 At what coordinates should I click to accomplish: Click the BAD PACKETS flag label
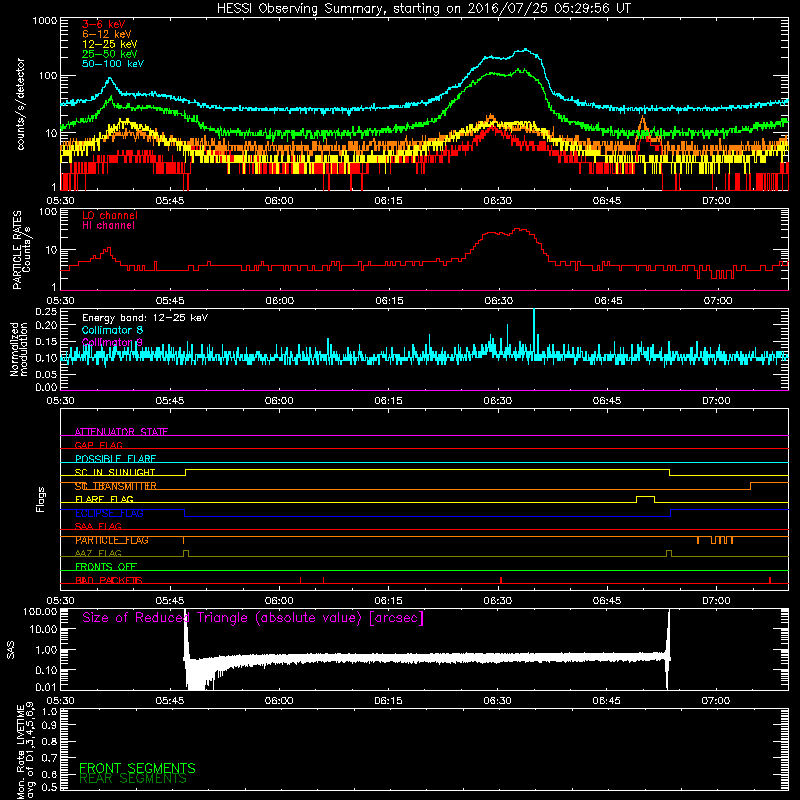coord(109,581)
